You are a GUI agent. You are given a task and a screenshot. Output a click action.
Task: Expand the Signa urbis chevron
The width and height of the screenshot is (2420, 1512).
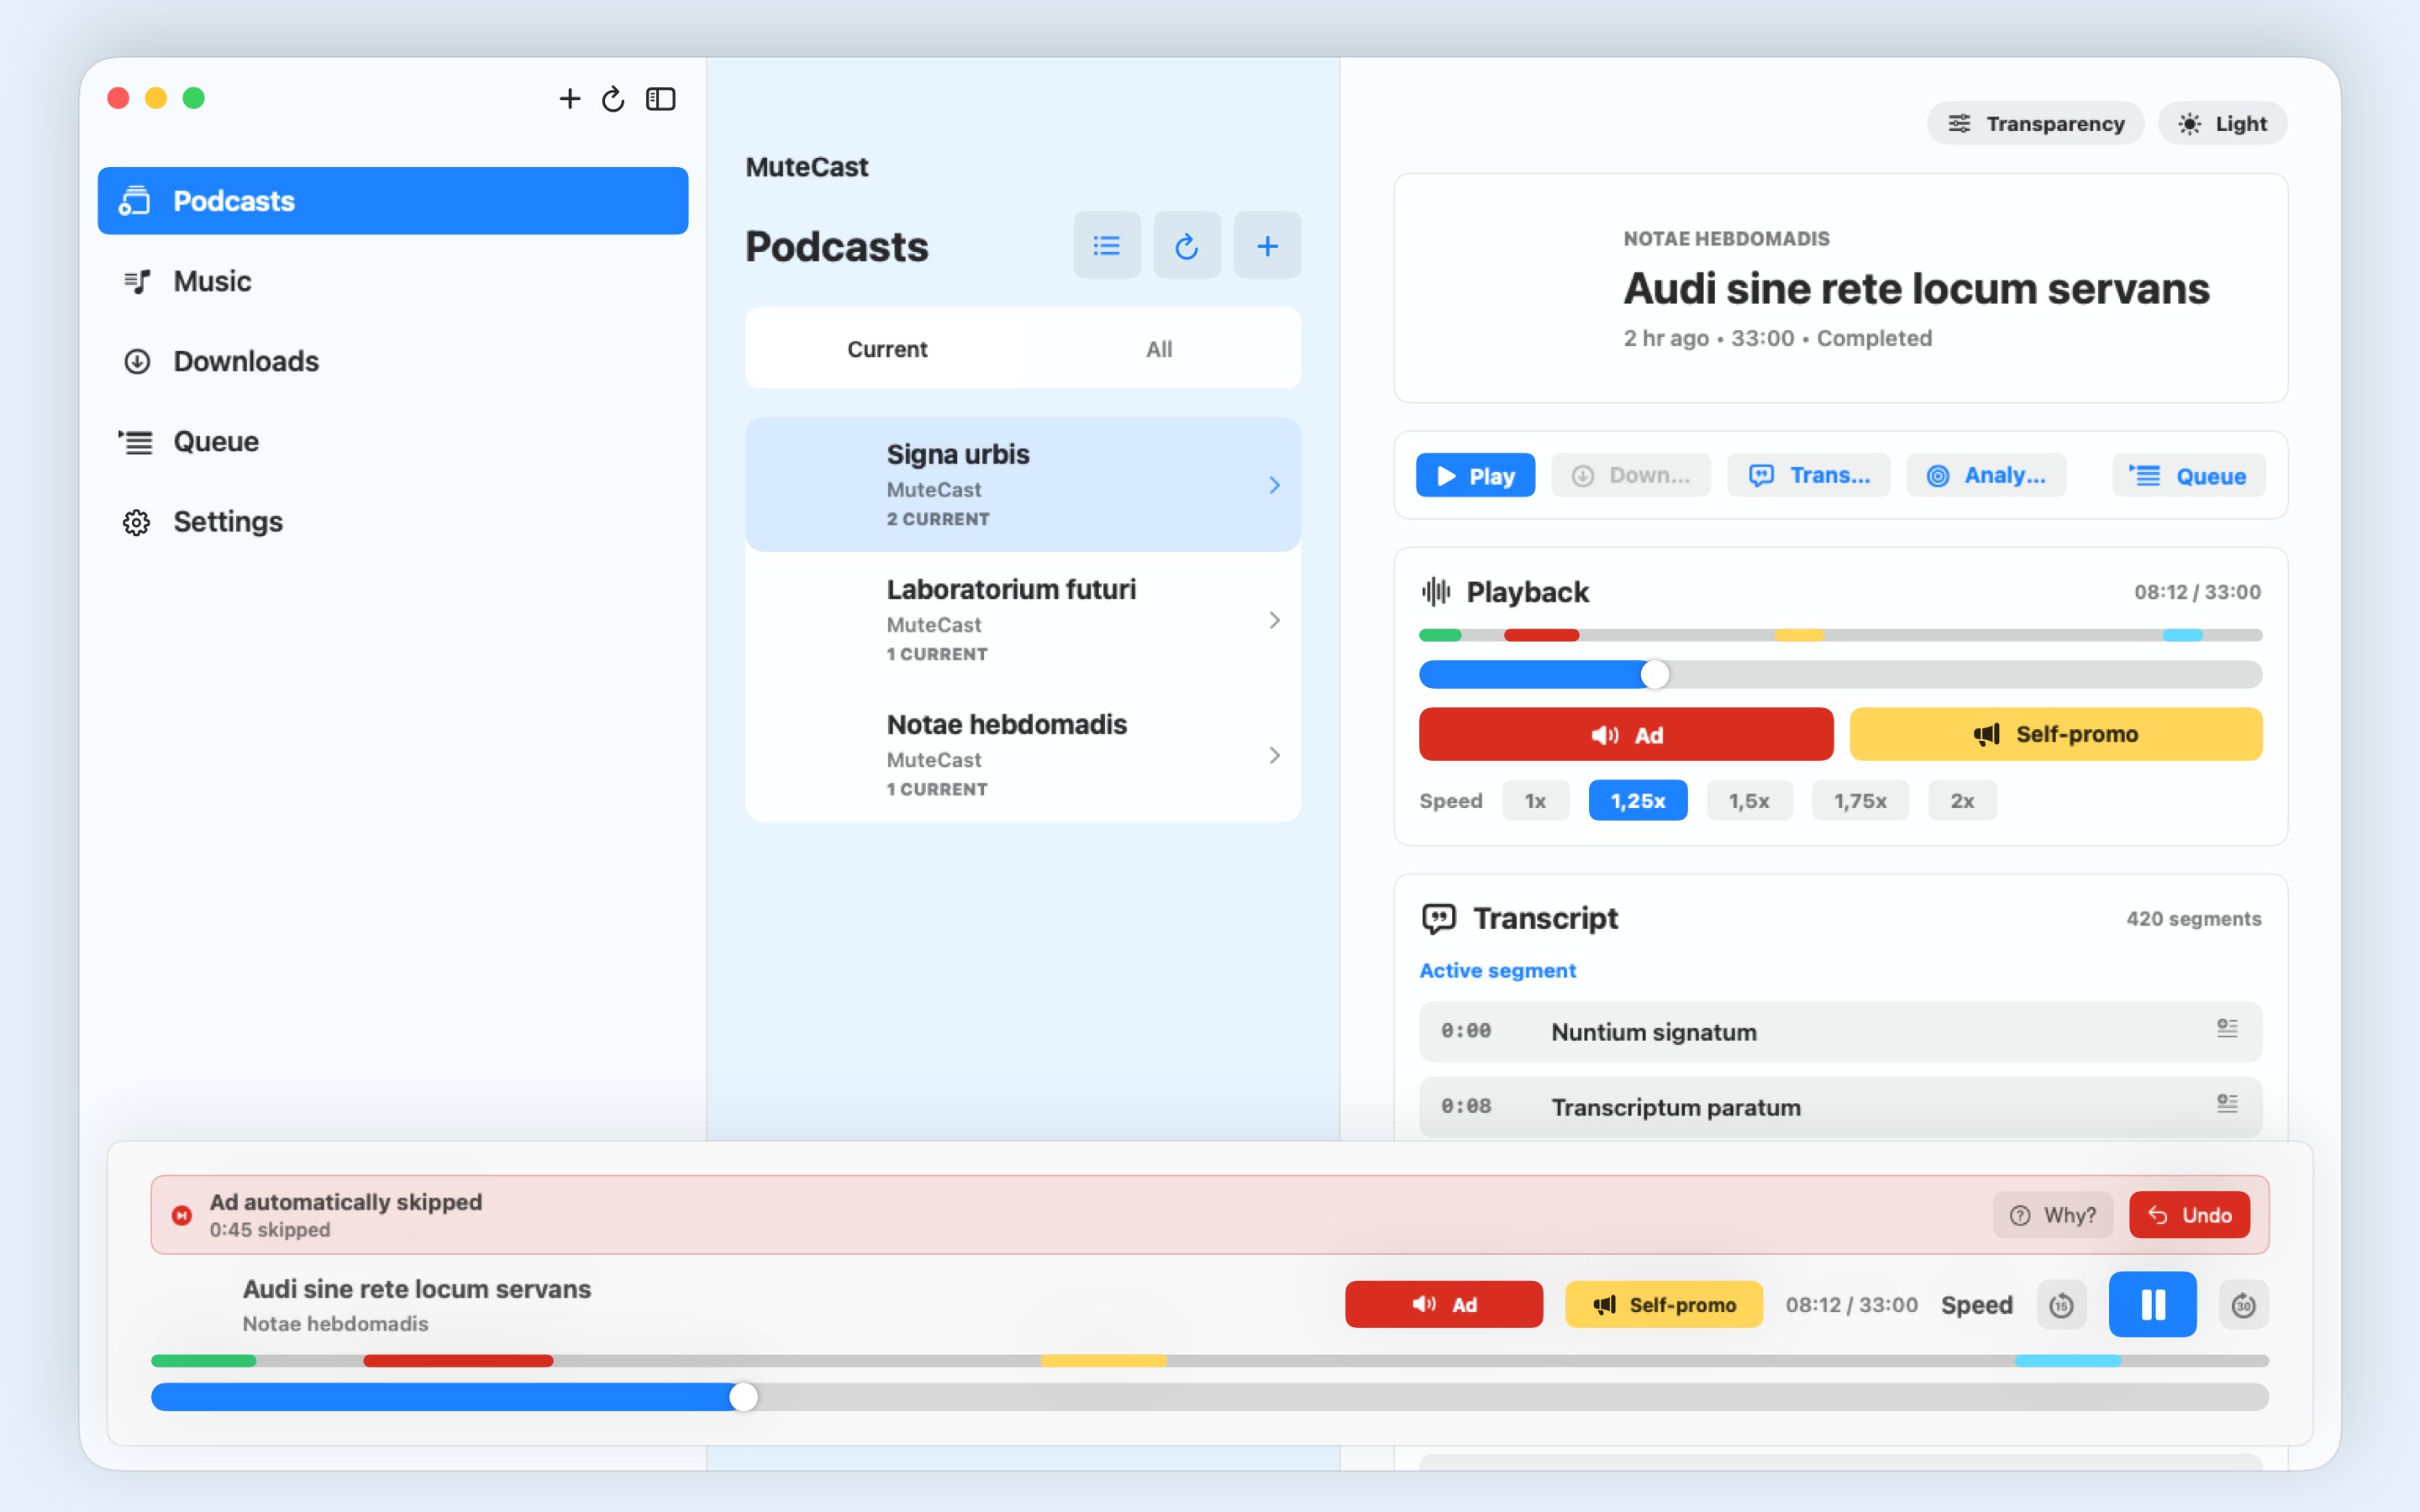1274,485
